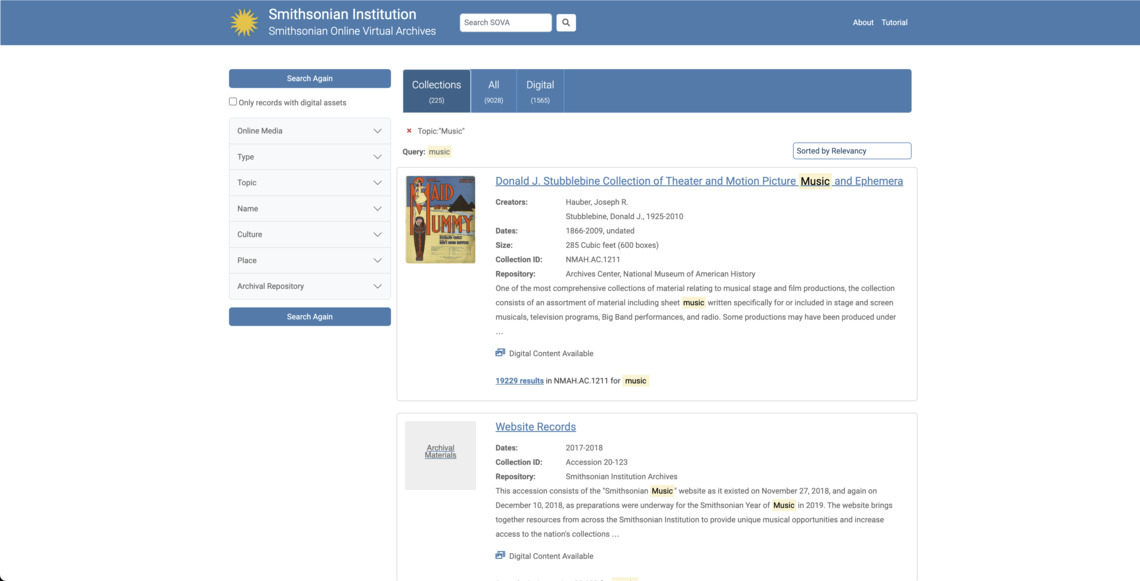The image size is (1140, 581).
Task: Switch to the Digital results tab
Action: (539, 89)
